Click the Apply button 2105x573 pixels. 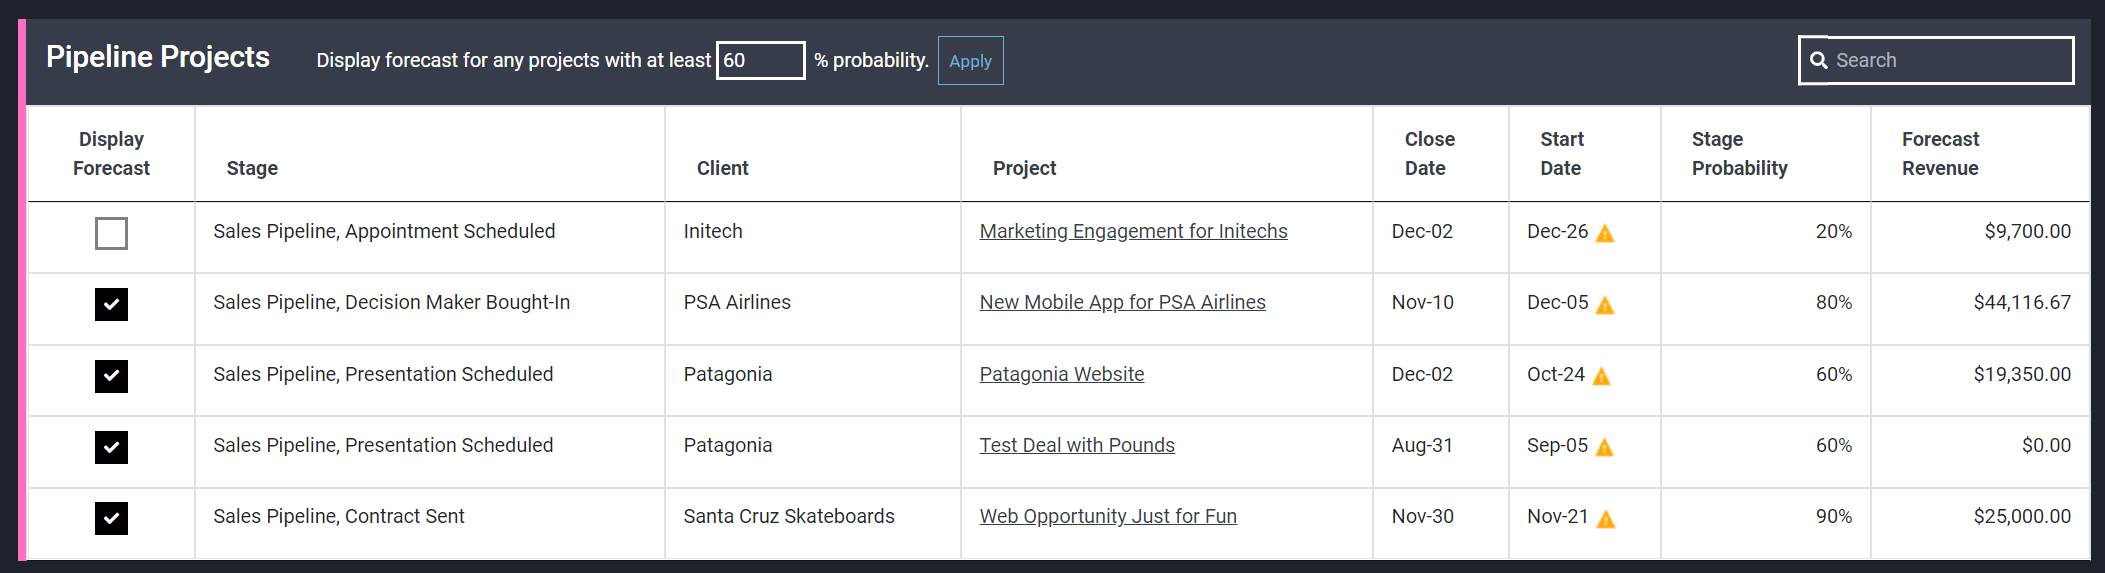coord(970,61)
